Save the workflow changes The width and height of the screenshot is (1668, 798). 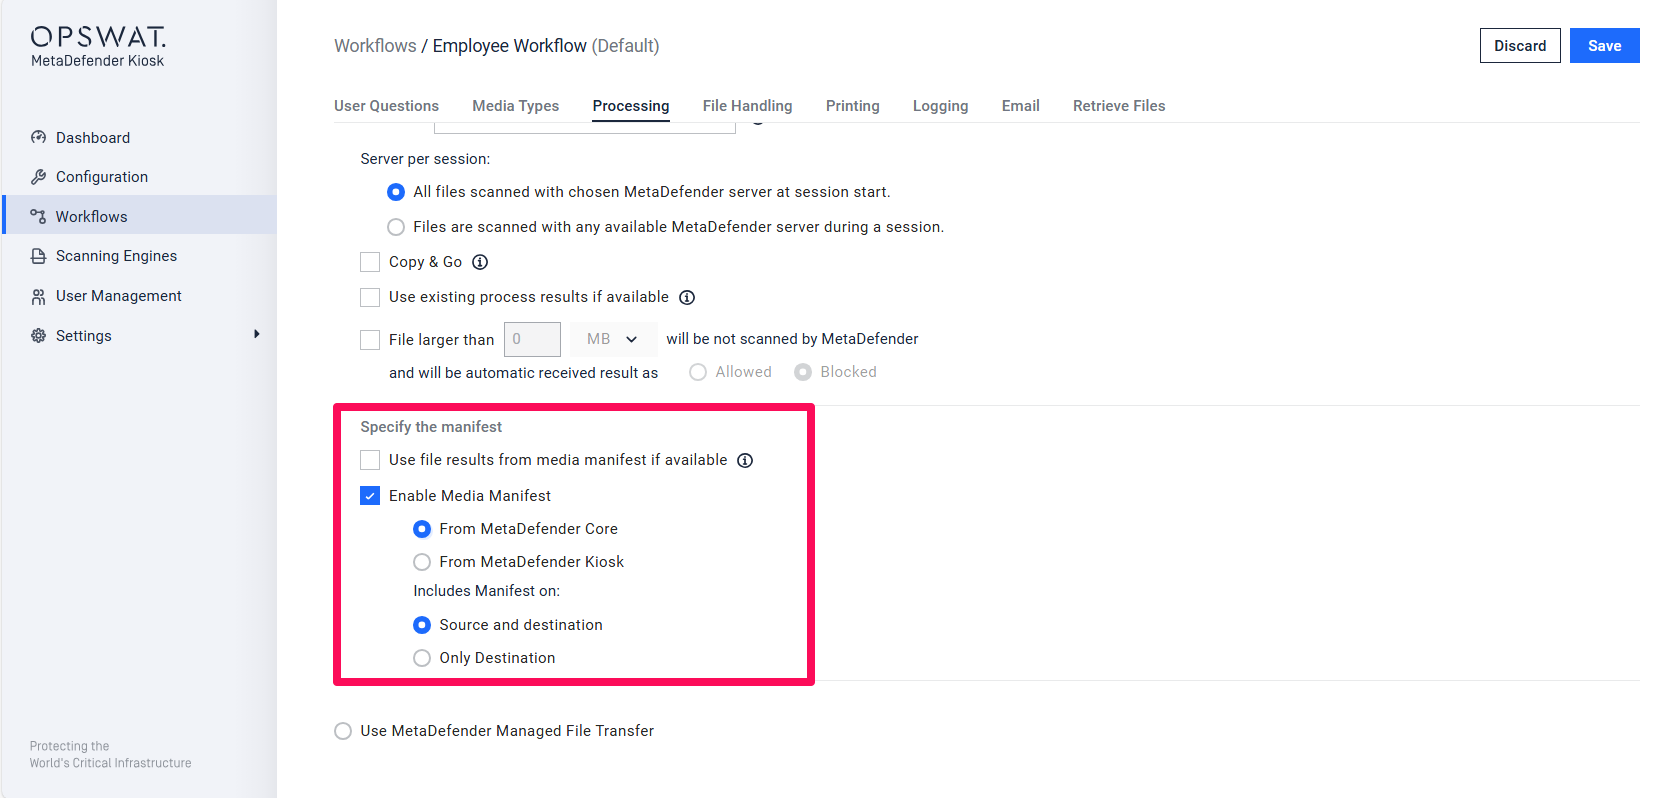1605,46
